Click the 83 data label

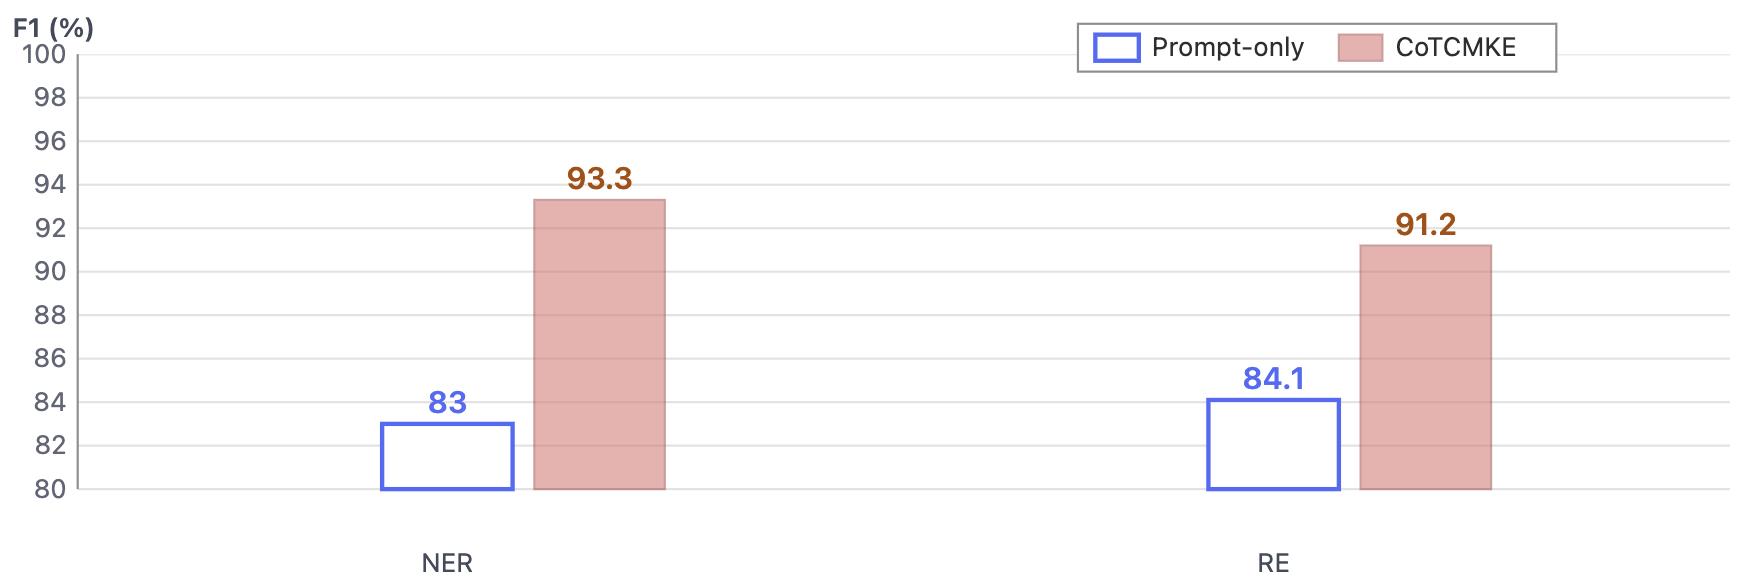[447, 403]
